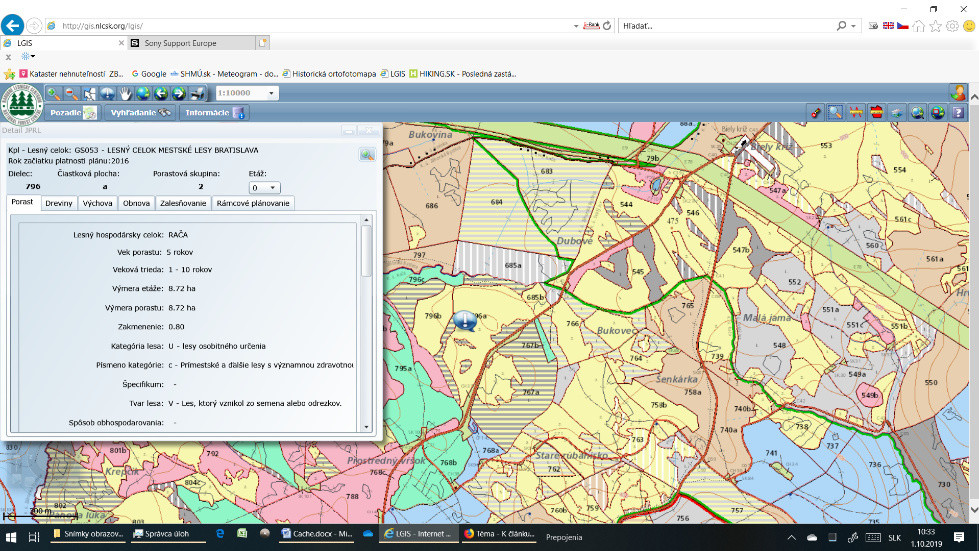Click the blue map marker on parcel 796
Viewport: 979px width, 551px height.
pos(464,320)
